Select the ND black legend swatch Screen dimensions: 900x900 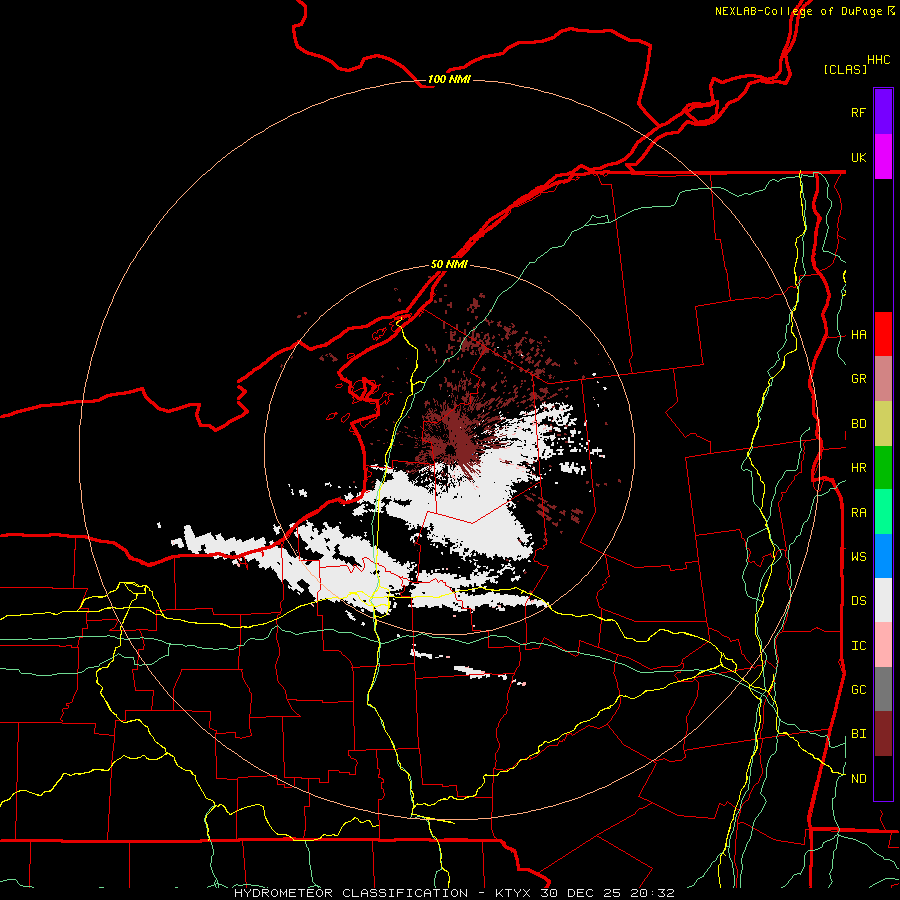(x=883, y=778)
